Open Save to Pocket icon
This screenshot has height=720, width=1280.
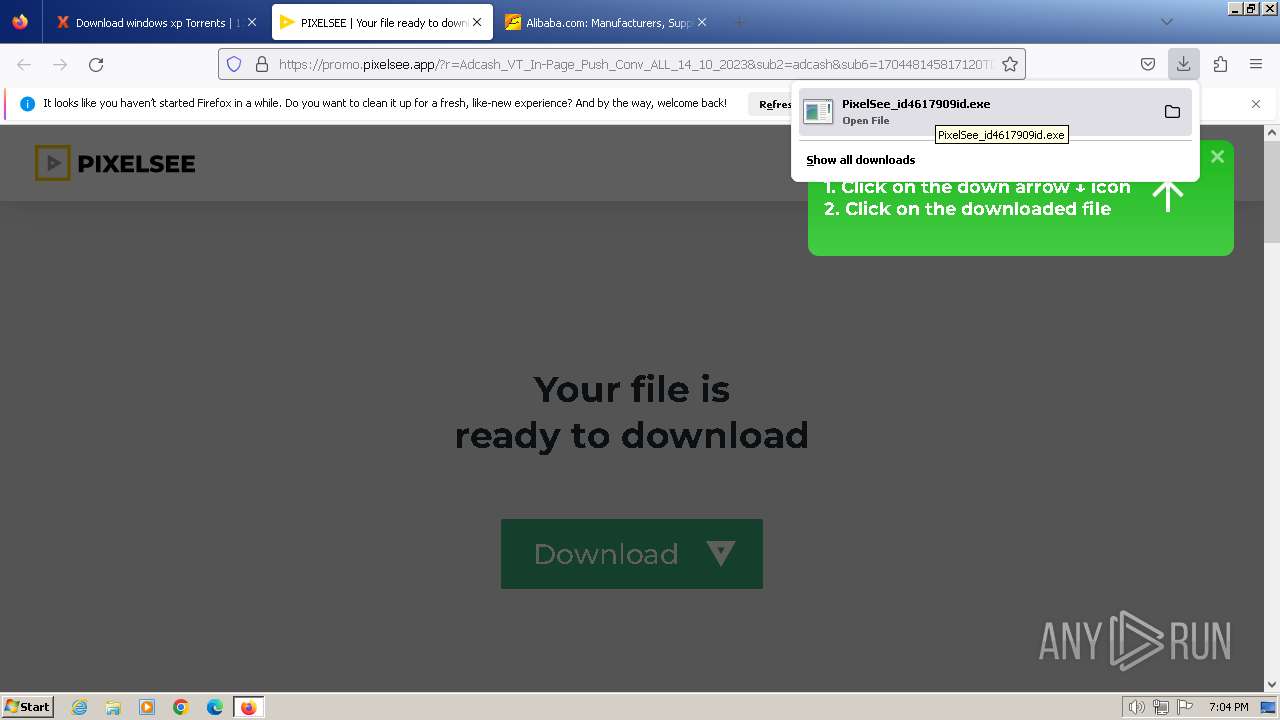pos(1148,64)
